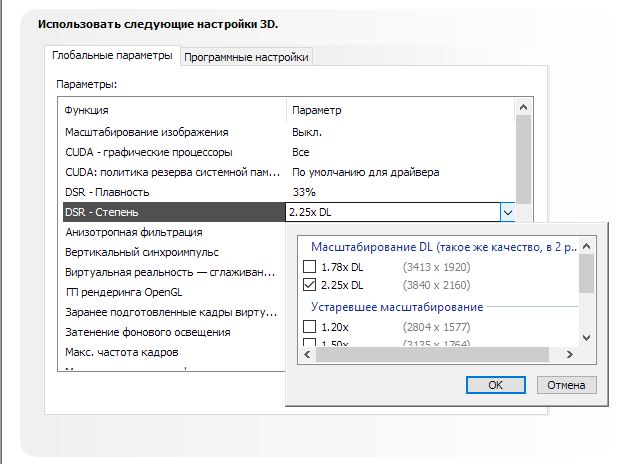Check the 1.20x legacy scaling checkbox
Viewport: 641px width, 464px height.
309,327
